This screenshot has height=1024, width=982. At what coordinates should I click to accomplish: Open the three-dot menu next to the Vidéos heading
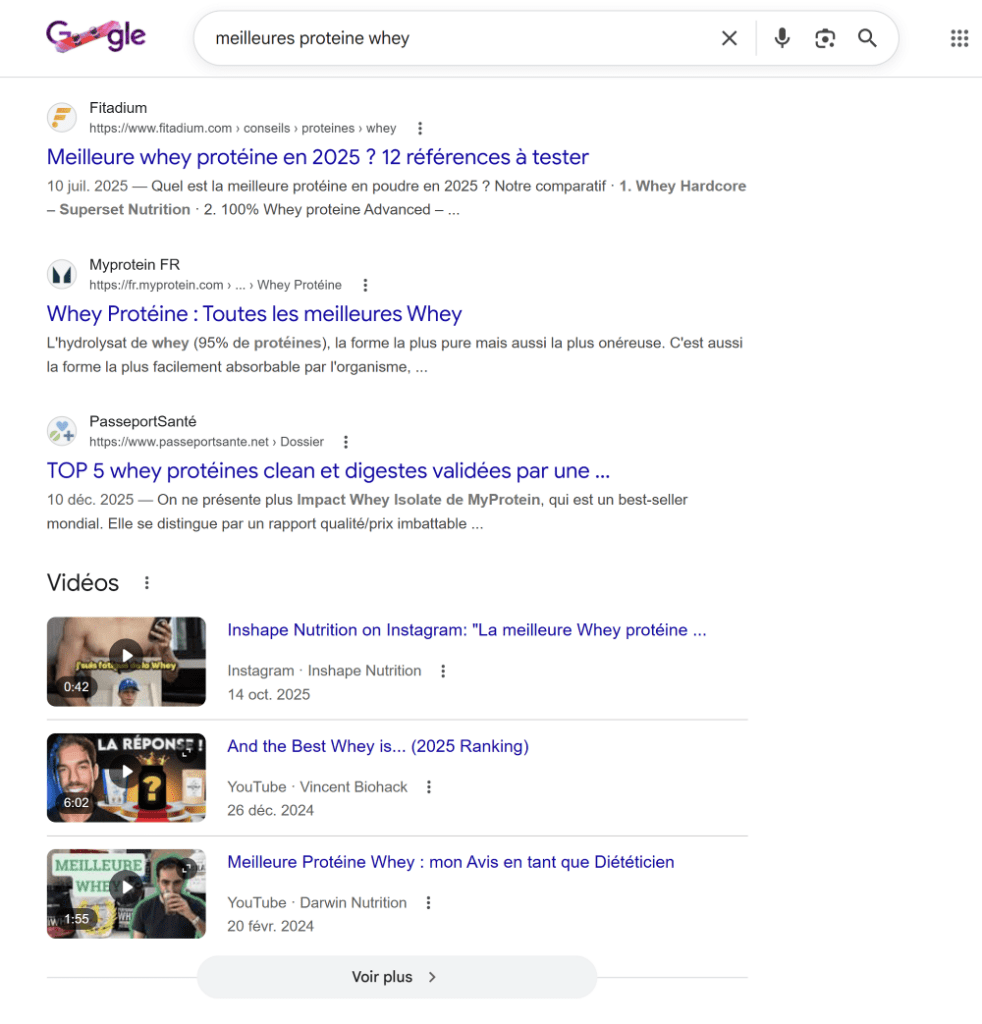(147, 582)
